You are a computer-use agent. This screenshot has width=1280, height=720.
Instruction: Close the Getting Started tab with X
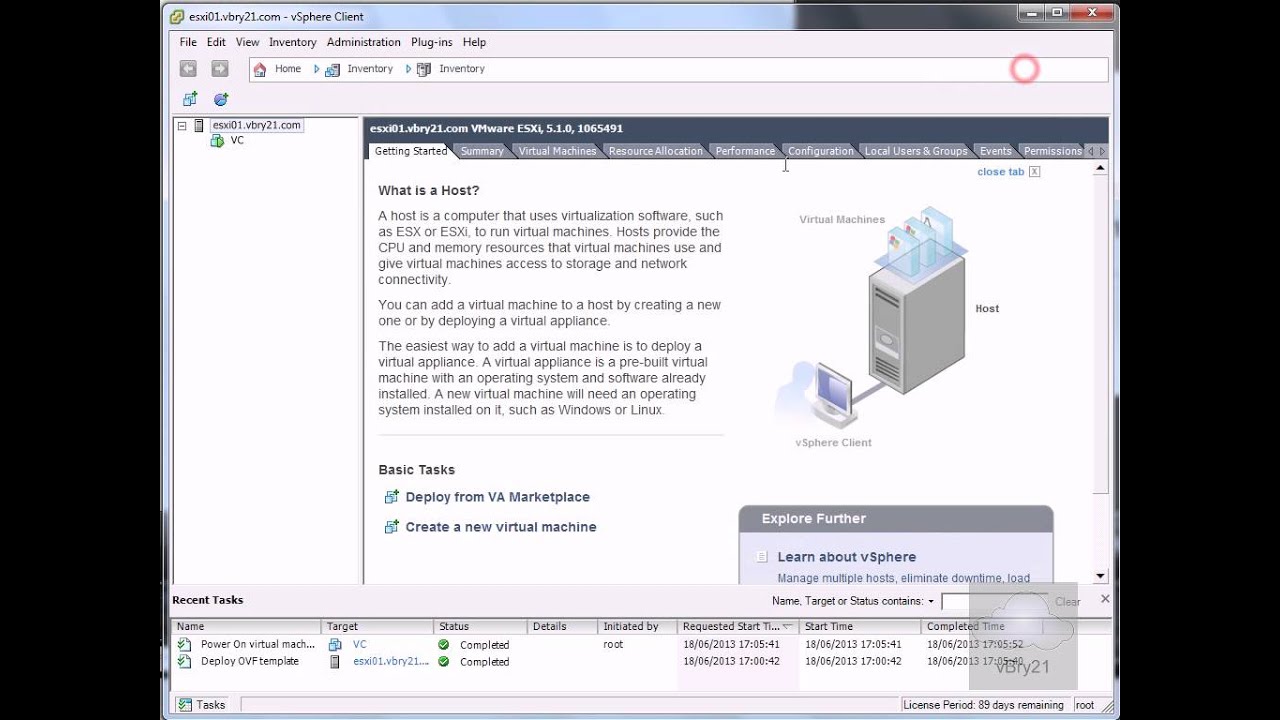click(x=1034, y=172)
